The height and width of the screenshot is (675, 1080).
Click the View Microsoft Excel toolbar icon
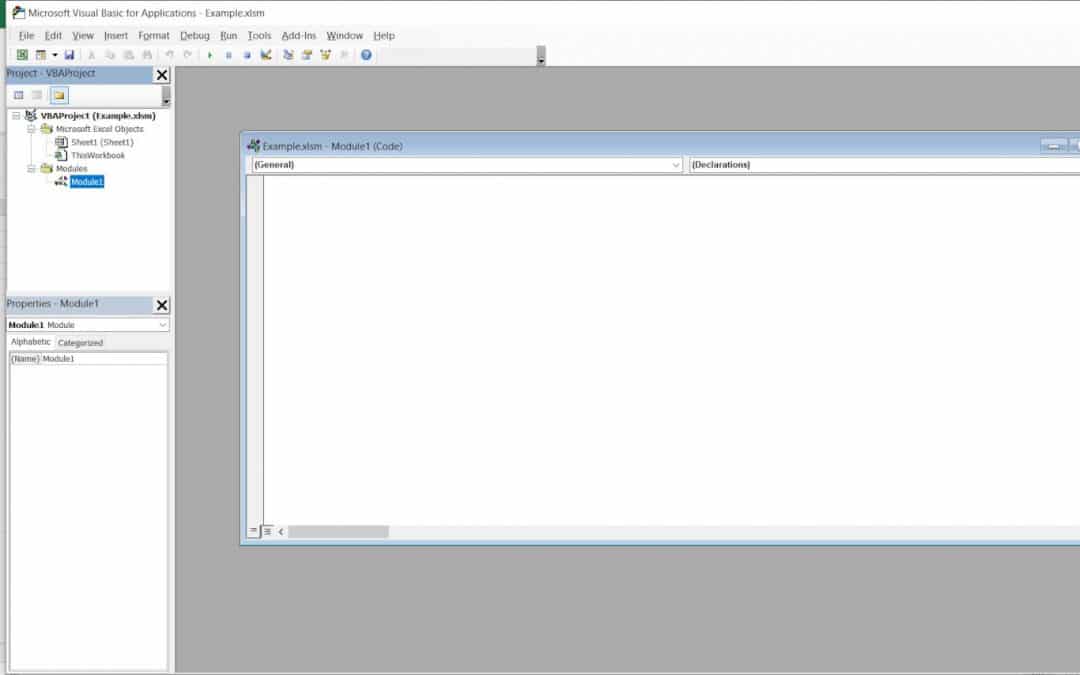[x=22, y=55]
